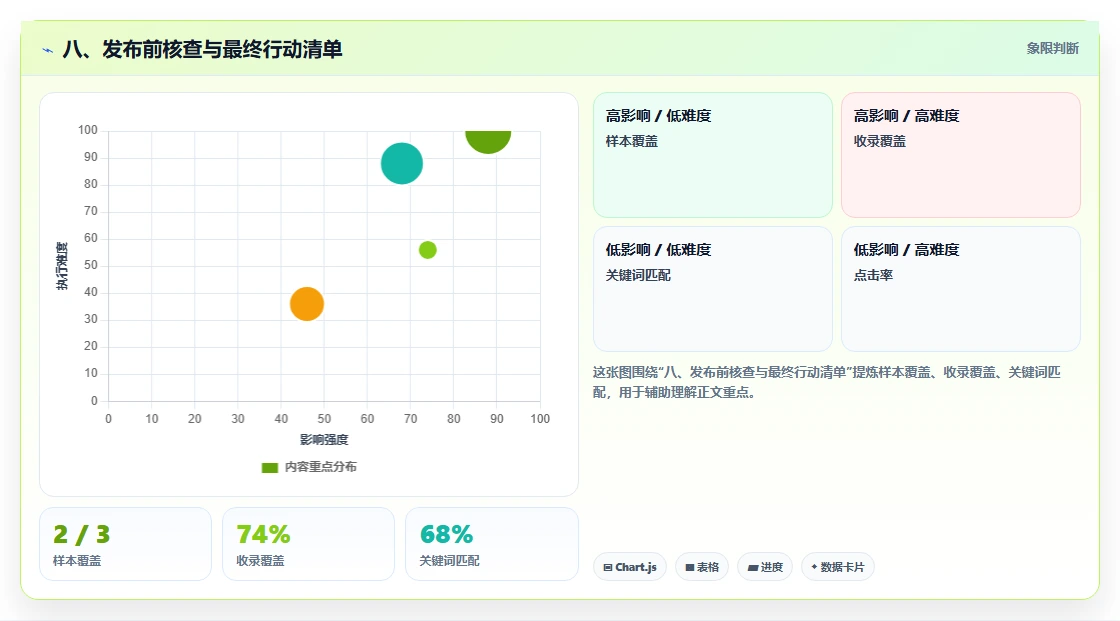The image size is (1120, 621).
Task: Click 收录覆盖 text in the pink card
Action: 879,141
